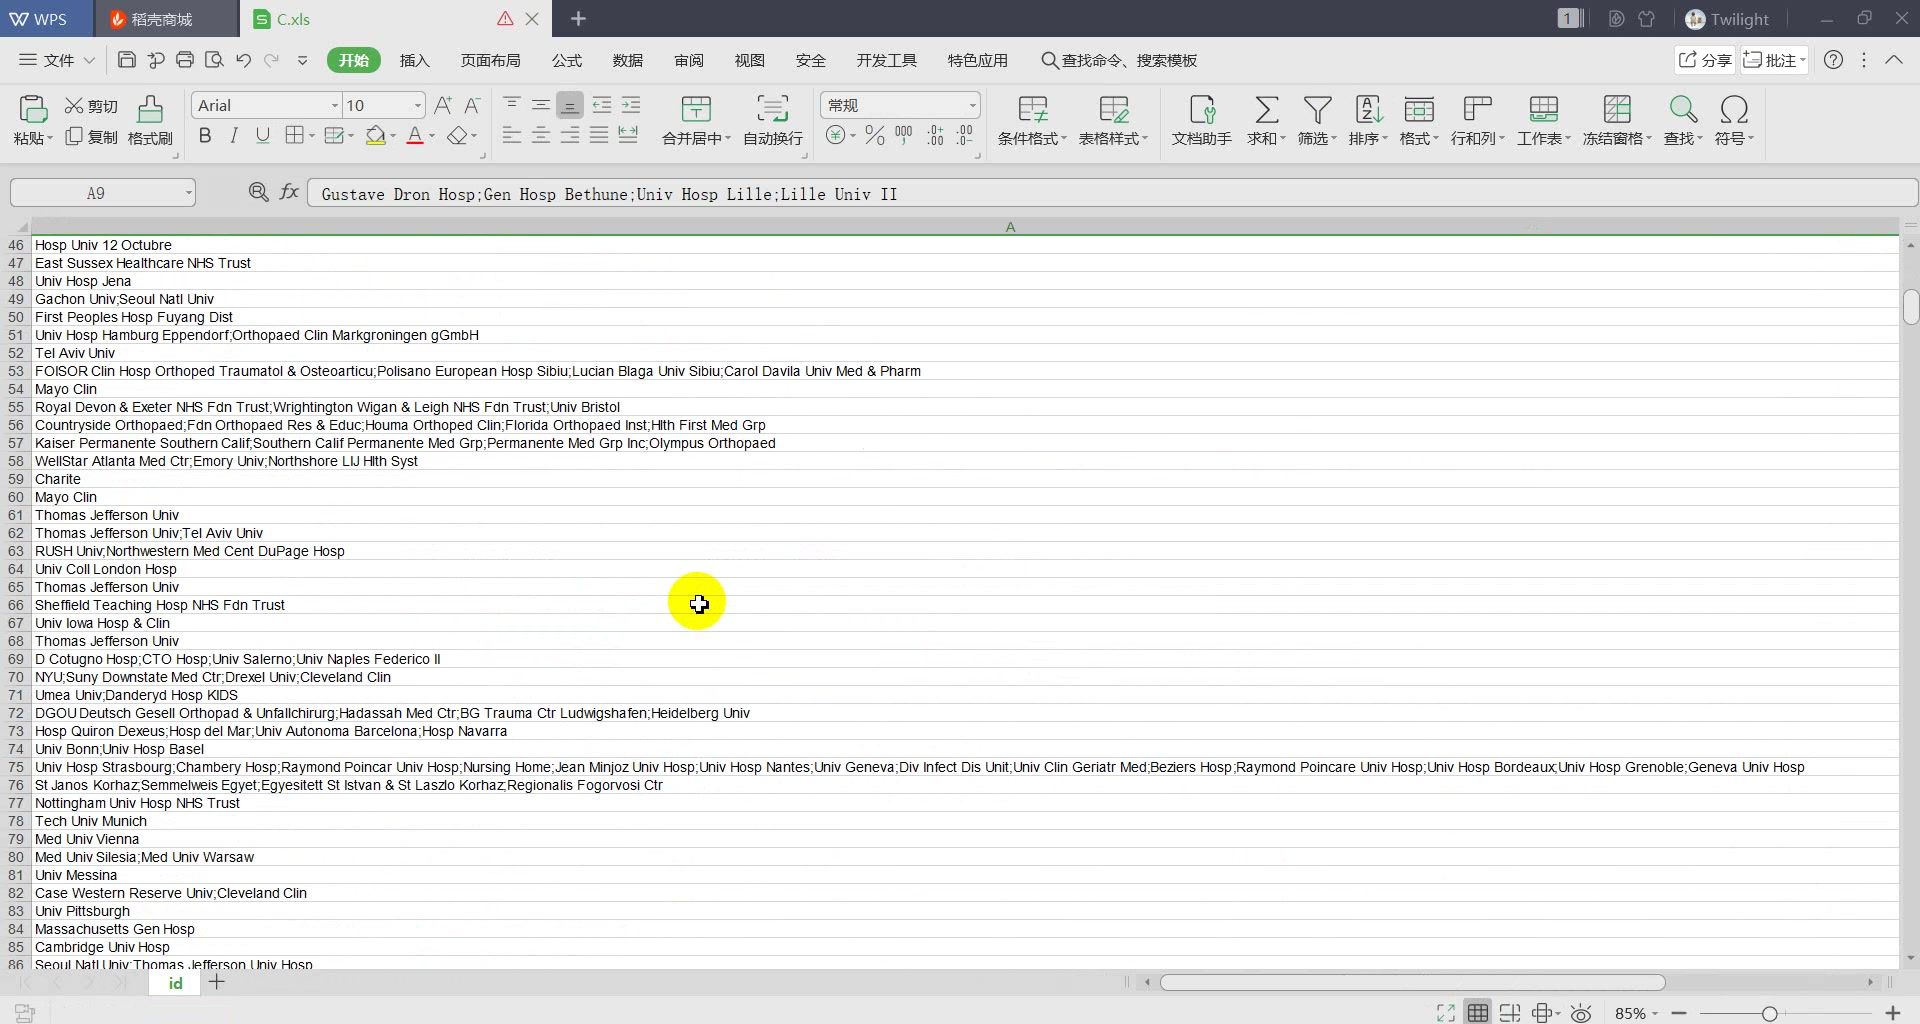This screenshot has width=1920, height=1024.
Task: Select the id sheet tab
Action: click(x=175, y=983)
